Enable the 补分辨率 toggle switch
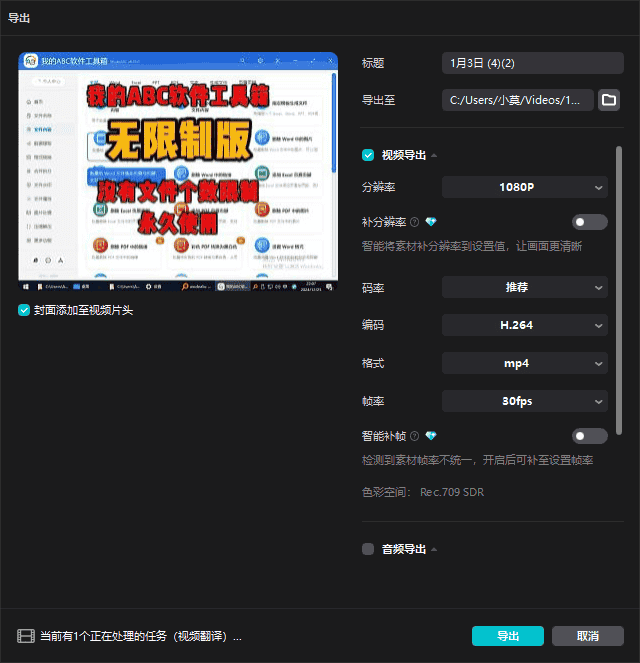640x663 pixels. point(589,222)
